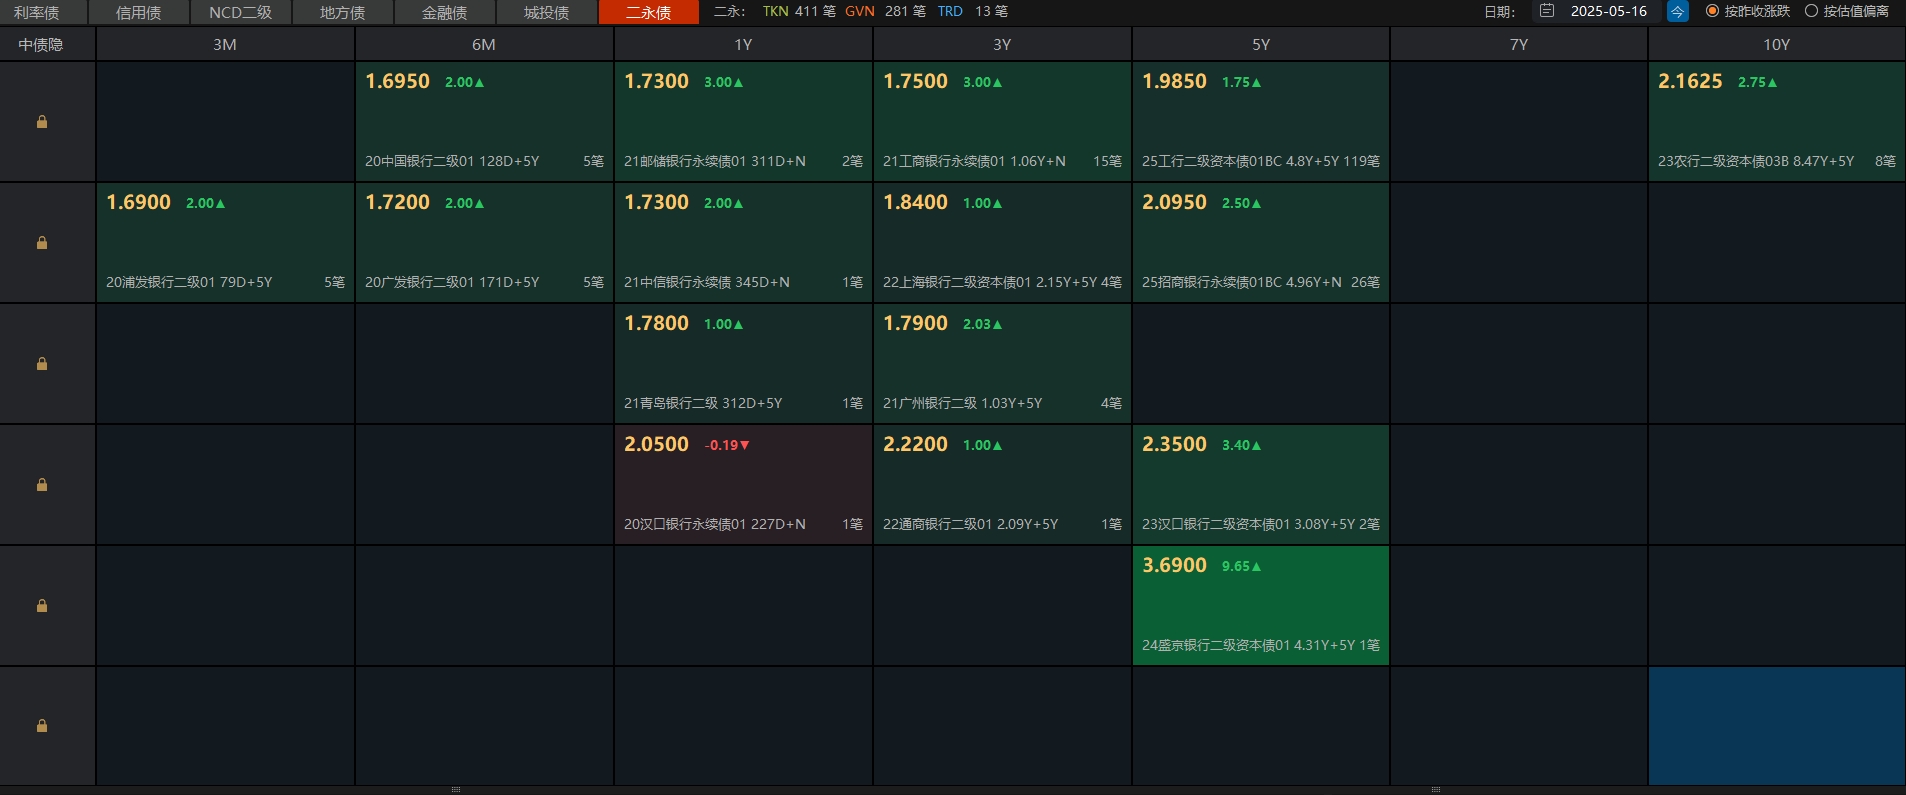
Task: Click the date field 2025-05-16
Action: point(1609,11)
